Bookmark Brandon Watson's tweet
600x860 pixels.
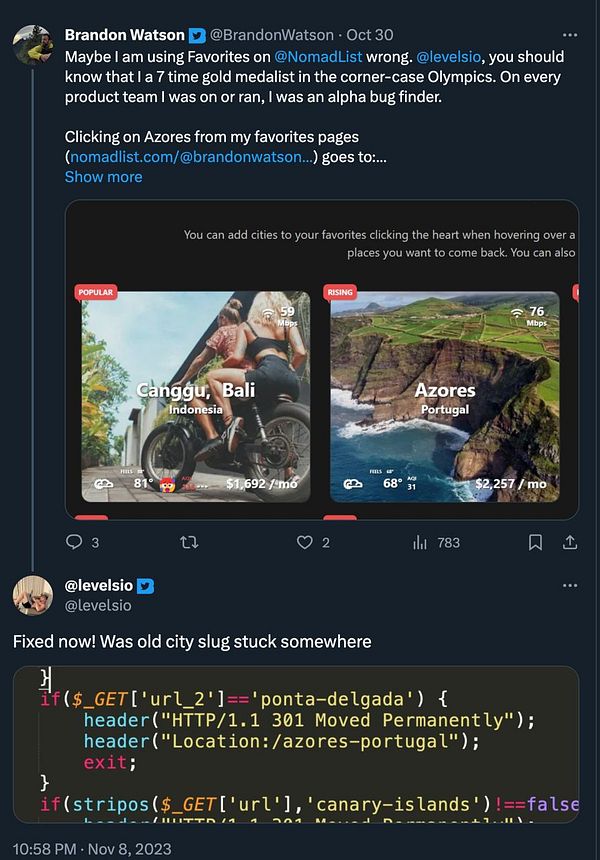(535, 542)
